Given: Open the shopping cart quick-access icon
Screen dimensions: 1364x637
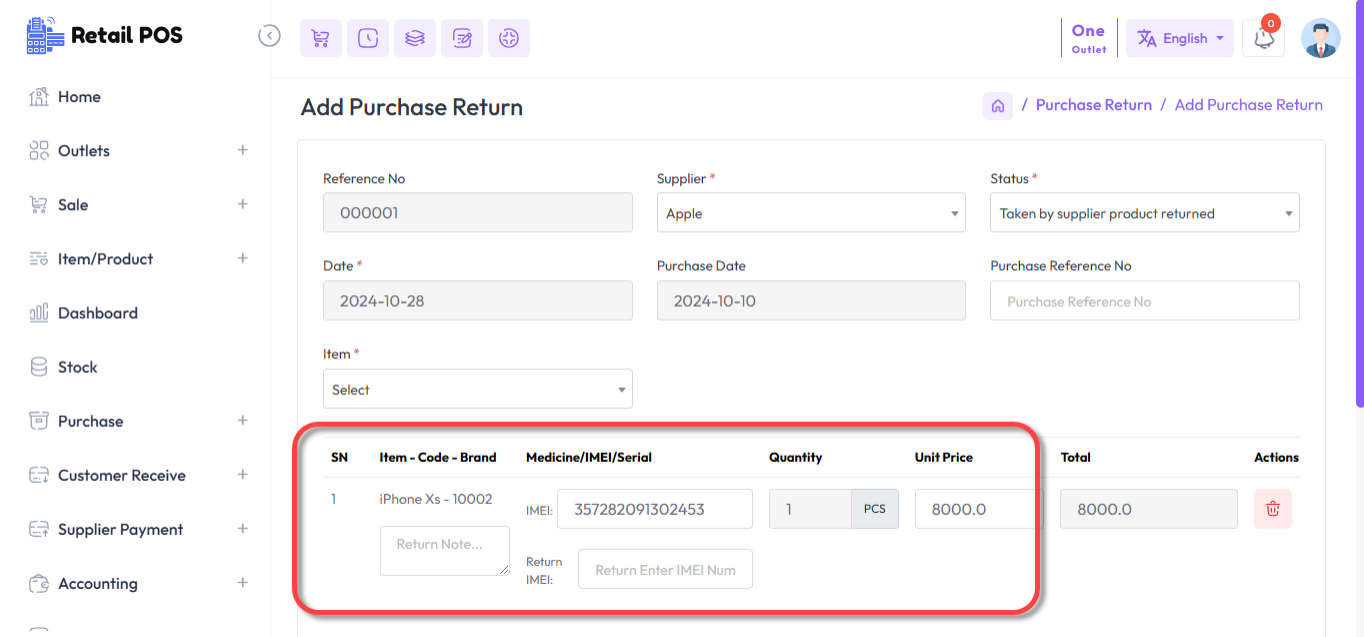Looking at the screenshot, I should [320, 37].
